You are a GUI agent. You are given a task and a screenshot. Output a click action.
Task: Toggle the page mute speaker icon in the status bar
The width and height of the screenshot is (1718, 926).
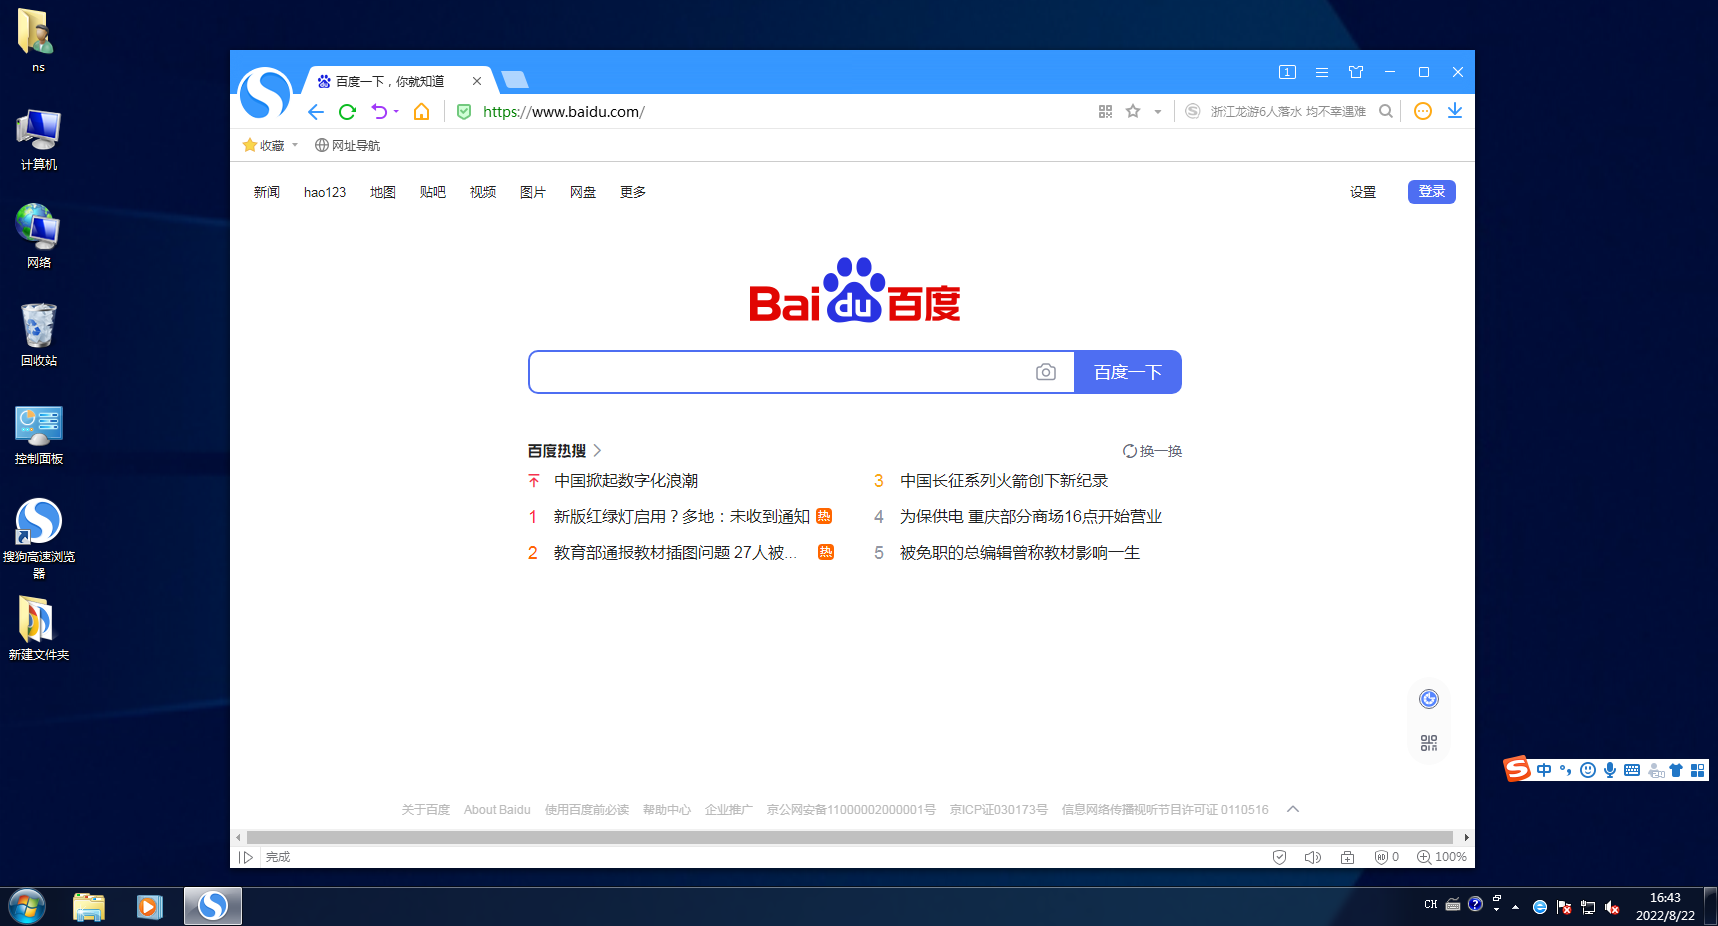tap(1313, 857)
